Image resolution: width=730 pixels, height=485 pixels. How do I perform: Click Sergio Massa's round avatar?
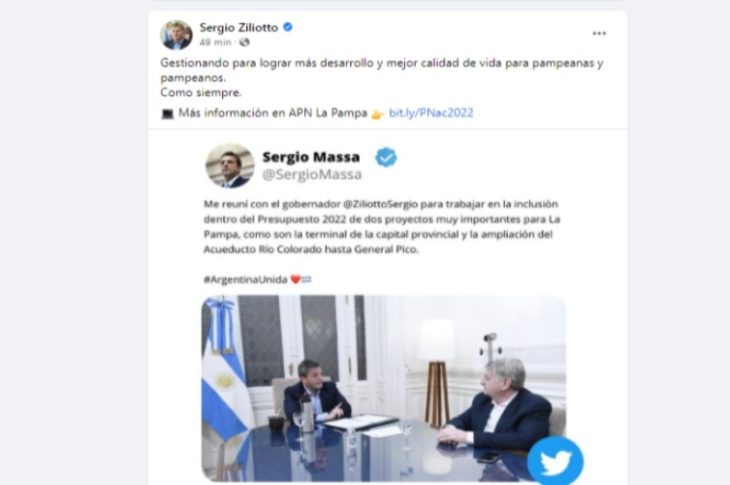(230, 166)
